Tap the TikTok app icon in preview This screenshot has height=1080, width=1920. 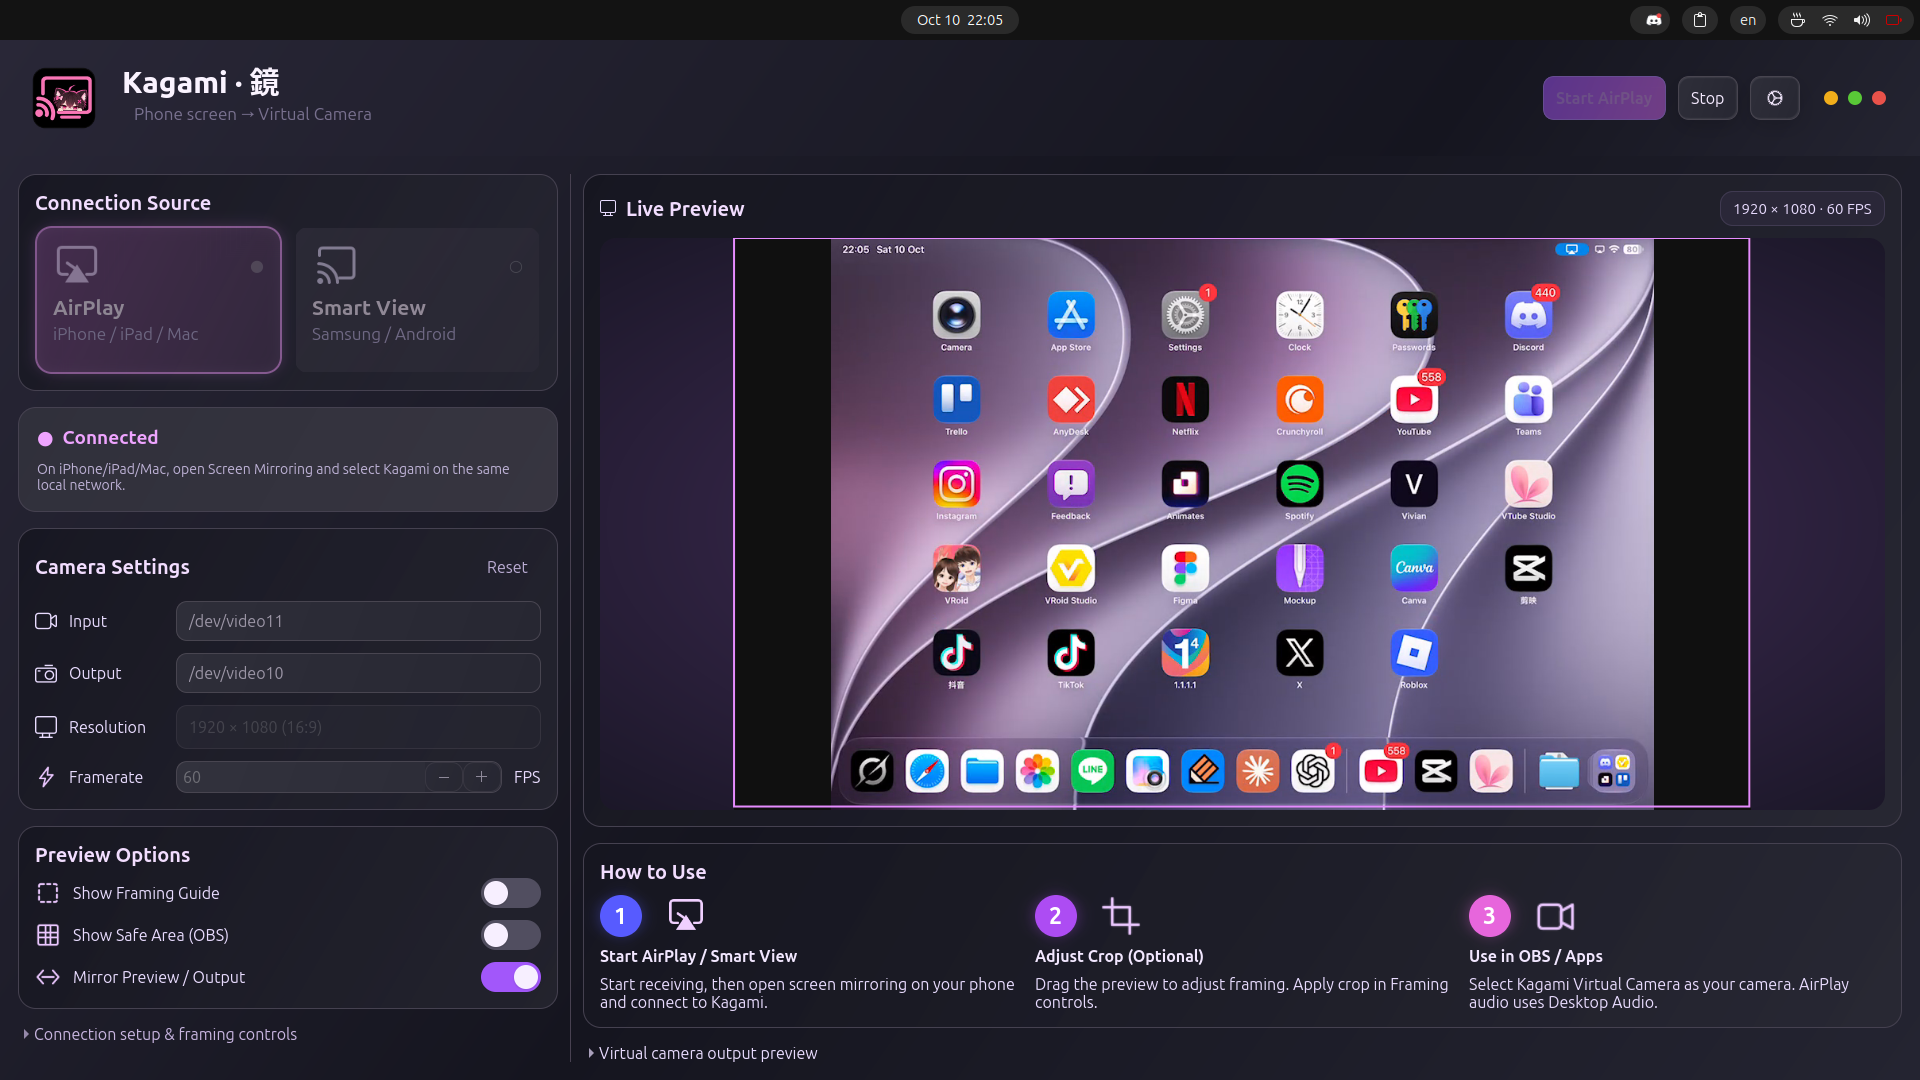(x=1071, y=654)
